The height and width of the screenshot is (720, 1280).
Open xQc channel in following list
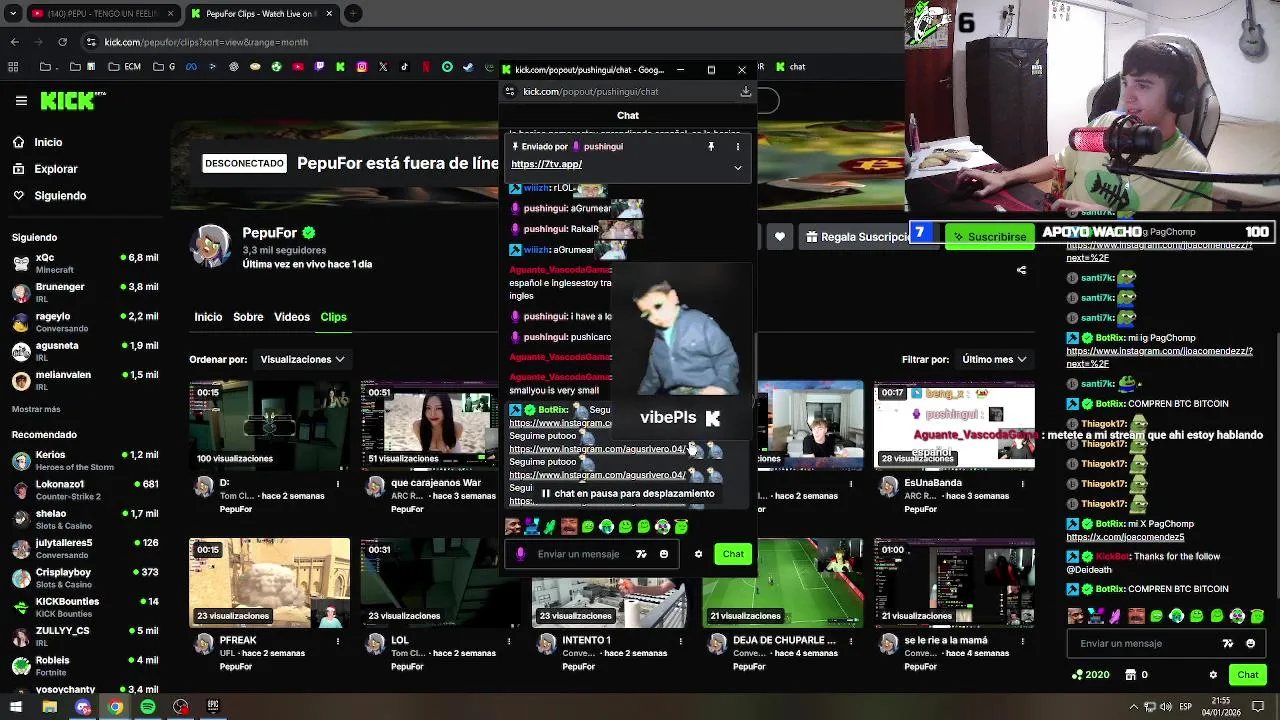(85, 263)
